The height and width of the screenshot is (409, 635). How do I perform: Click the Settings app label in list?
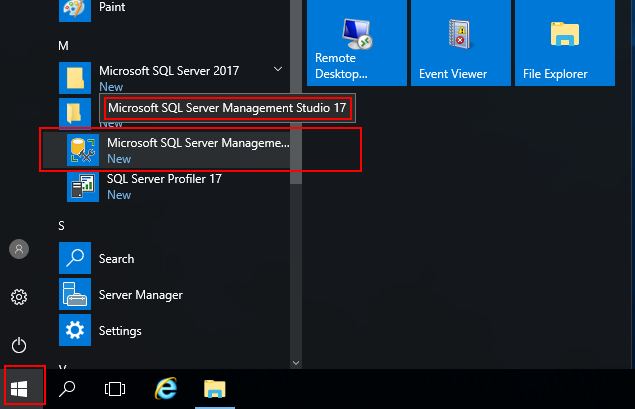click(x=120, y=331)
